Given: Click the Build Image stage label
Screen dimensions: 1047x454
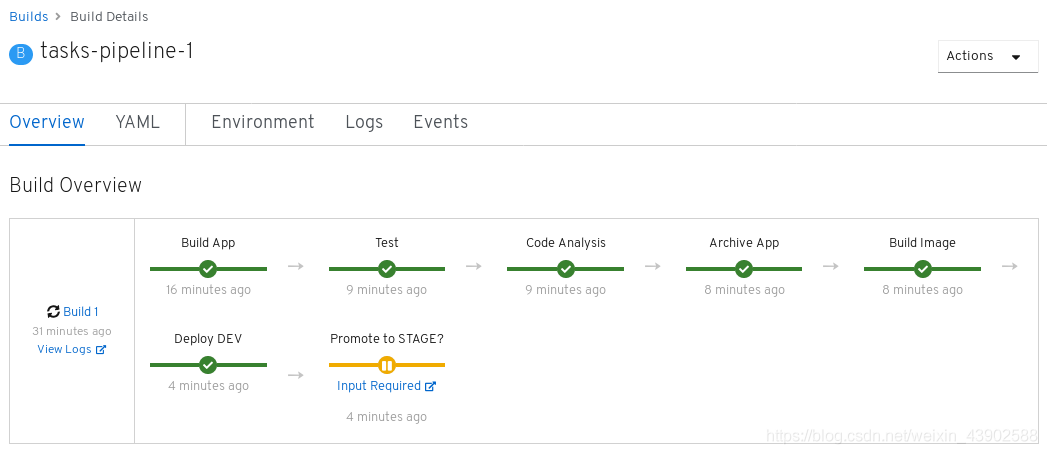Looking at the screenshot, I should tap(922, 243).
